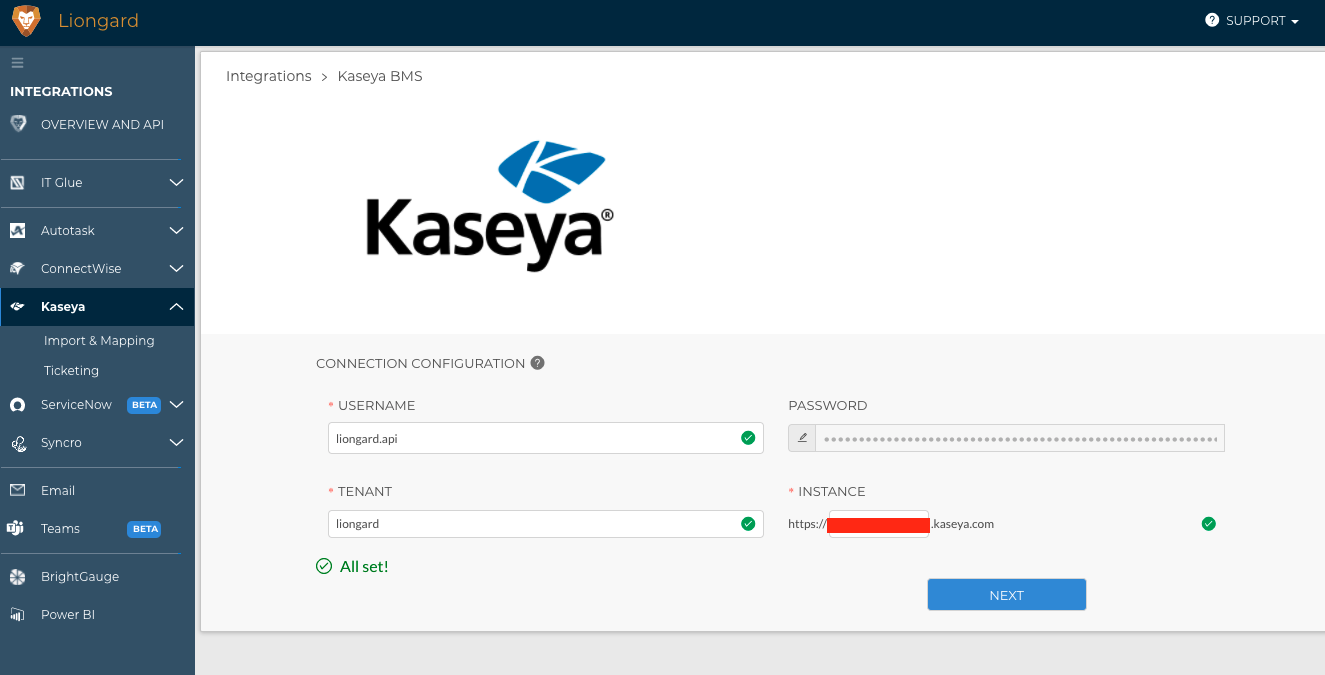The image size is (1325, 675).
Task: Click the Liongard brand name
Action: tap(98, 21)
